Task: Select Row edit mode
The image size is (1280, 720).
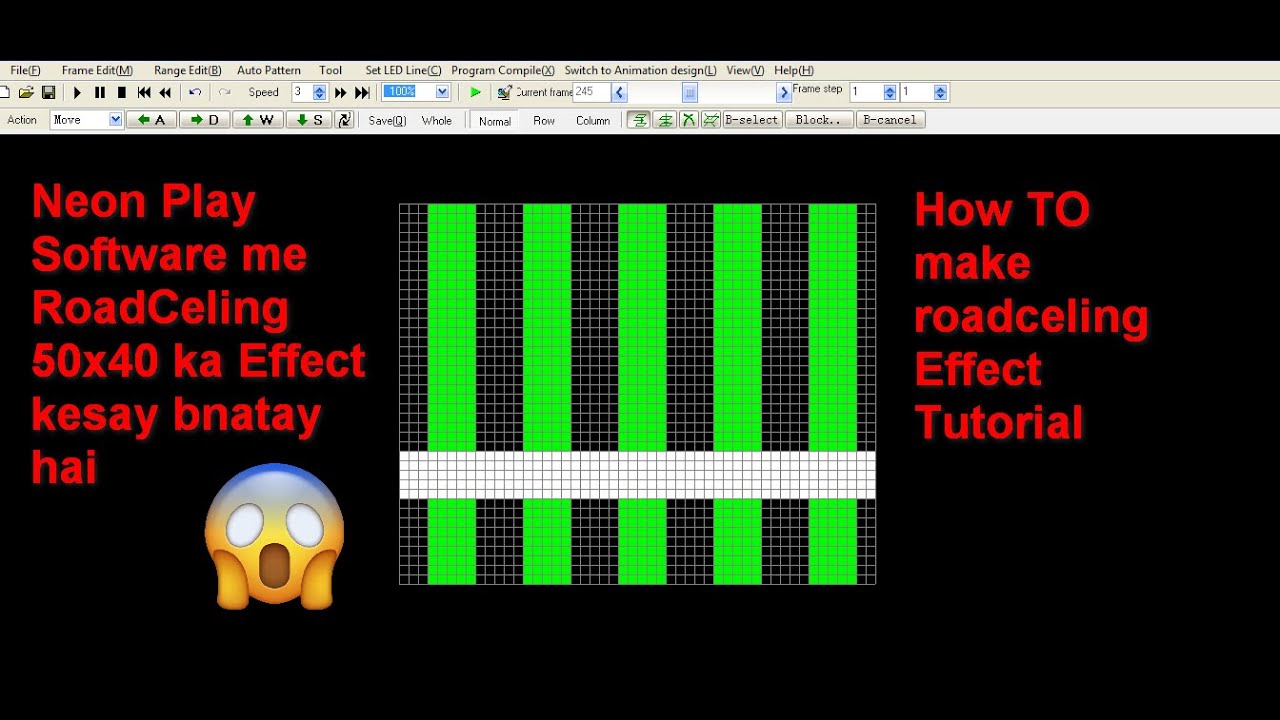Action: tap(544, 120)
